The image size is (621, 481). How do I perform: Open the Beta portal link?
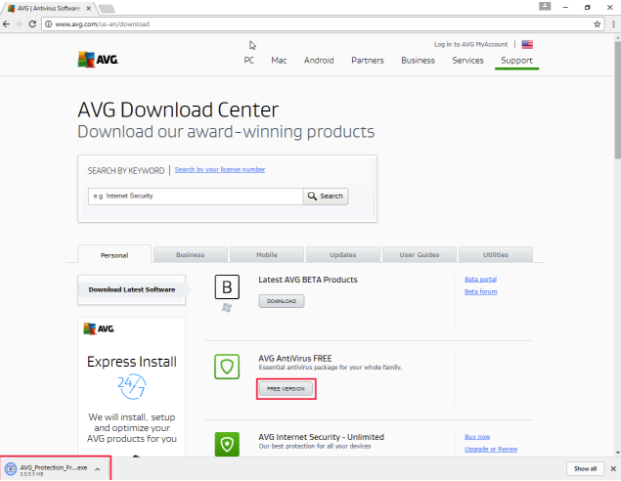pyautogui.click(x=480, y=279)
